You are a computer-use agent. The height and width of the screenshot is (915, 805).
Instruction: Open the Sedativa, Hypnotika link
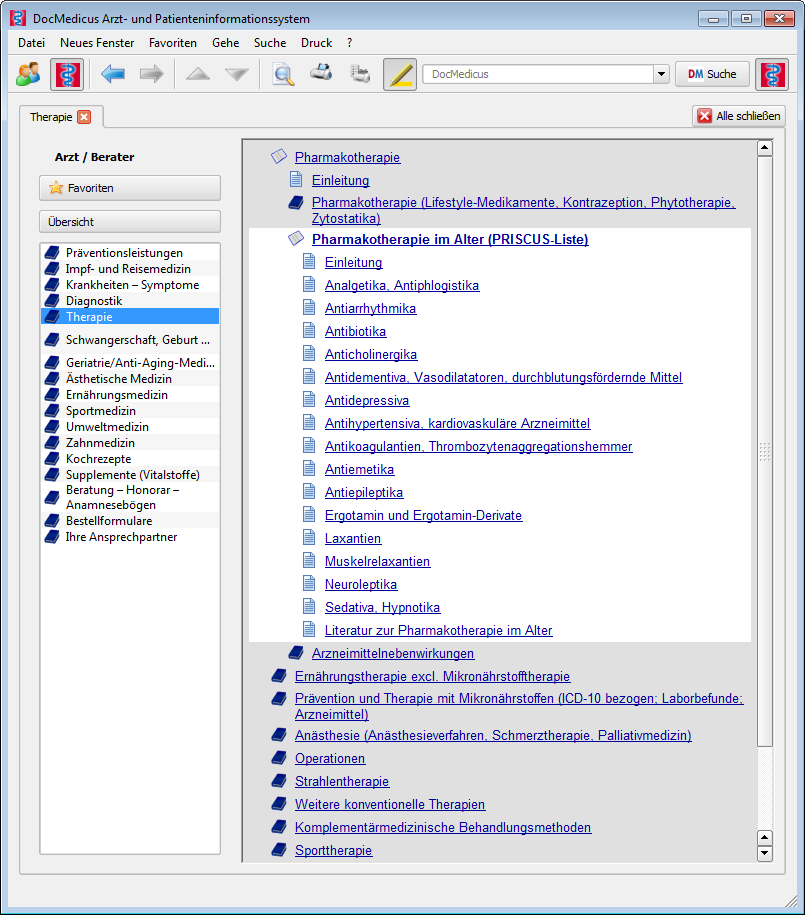pyautogui.click(x=382, y=607)
